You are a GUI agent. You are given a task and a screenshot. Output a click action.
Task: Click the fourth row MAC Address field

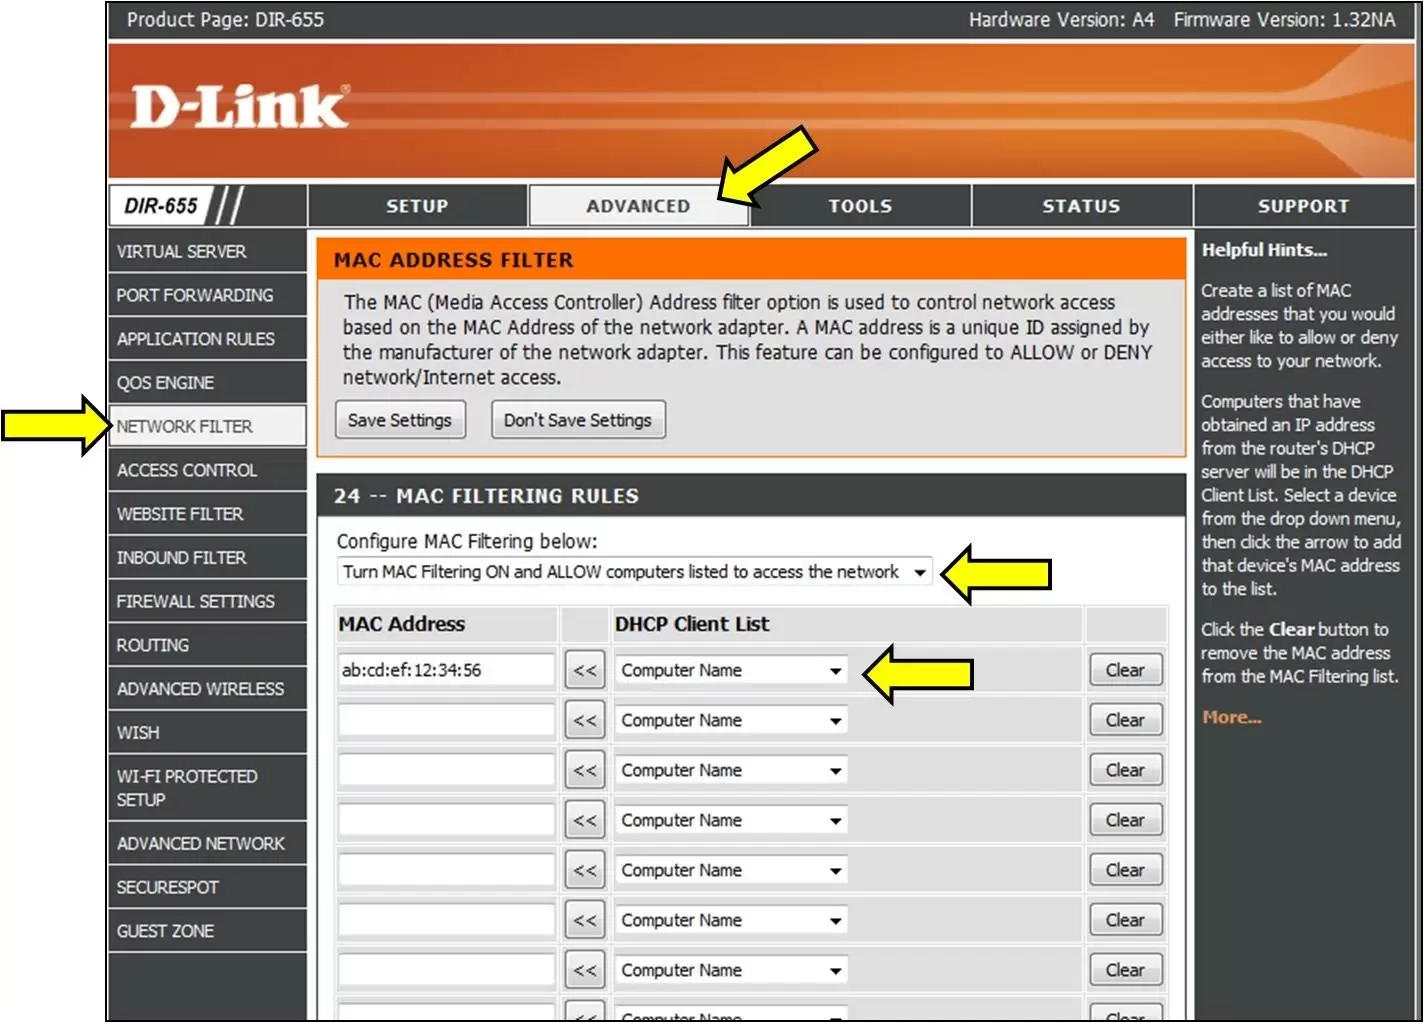click(x=446, y=820)
